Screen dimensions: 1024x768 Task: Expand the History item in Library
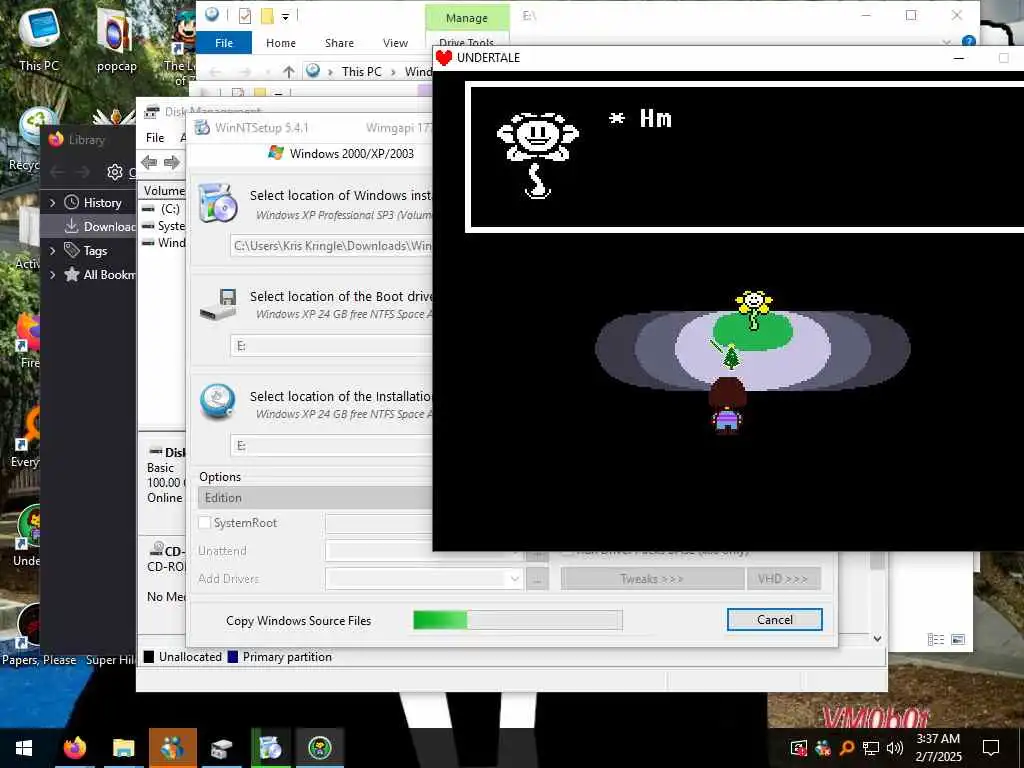tap(53, 203)
